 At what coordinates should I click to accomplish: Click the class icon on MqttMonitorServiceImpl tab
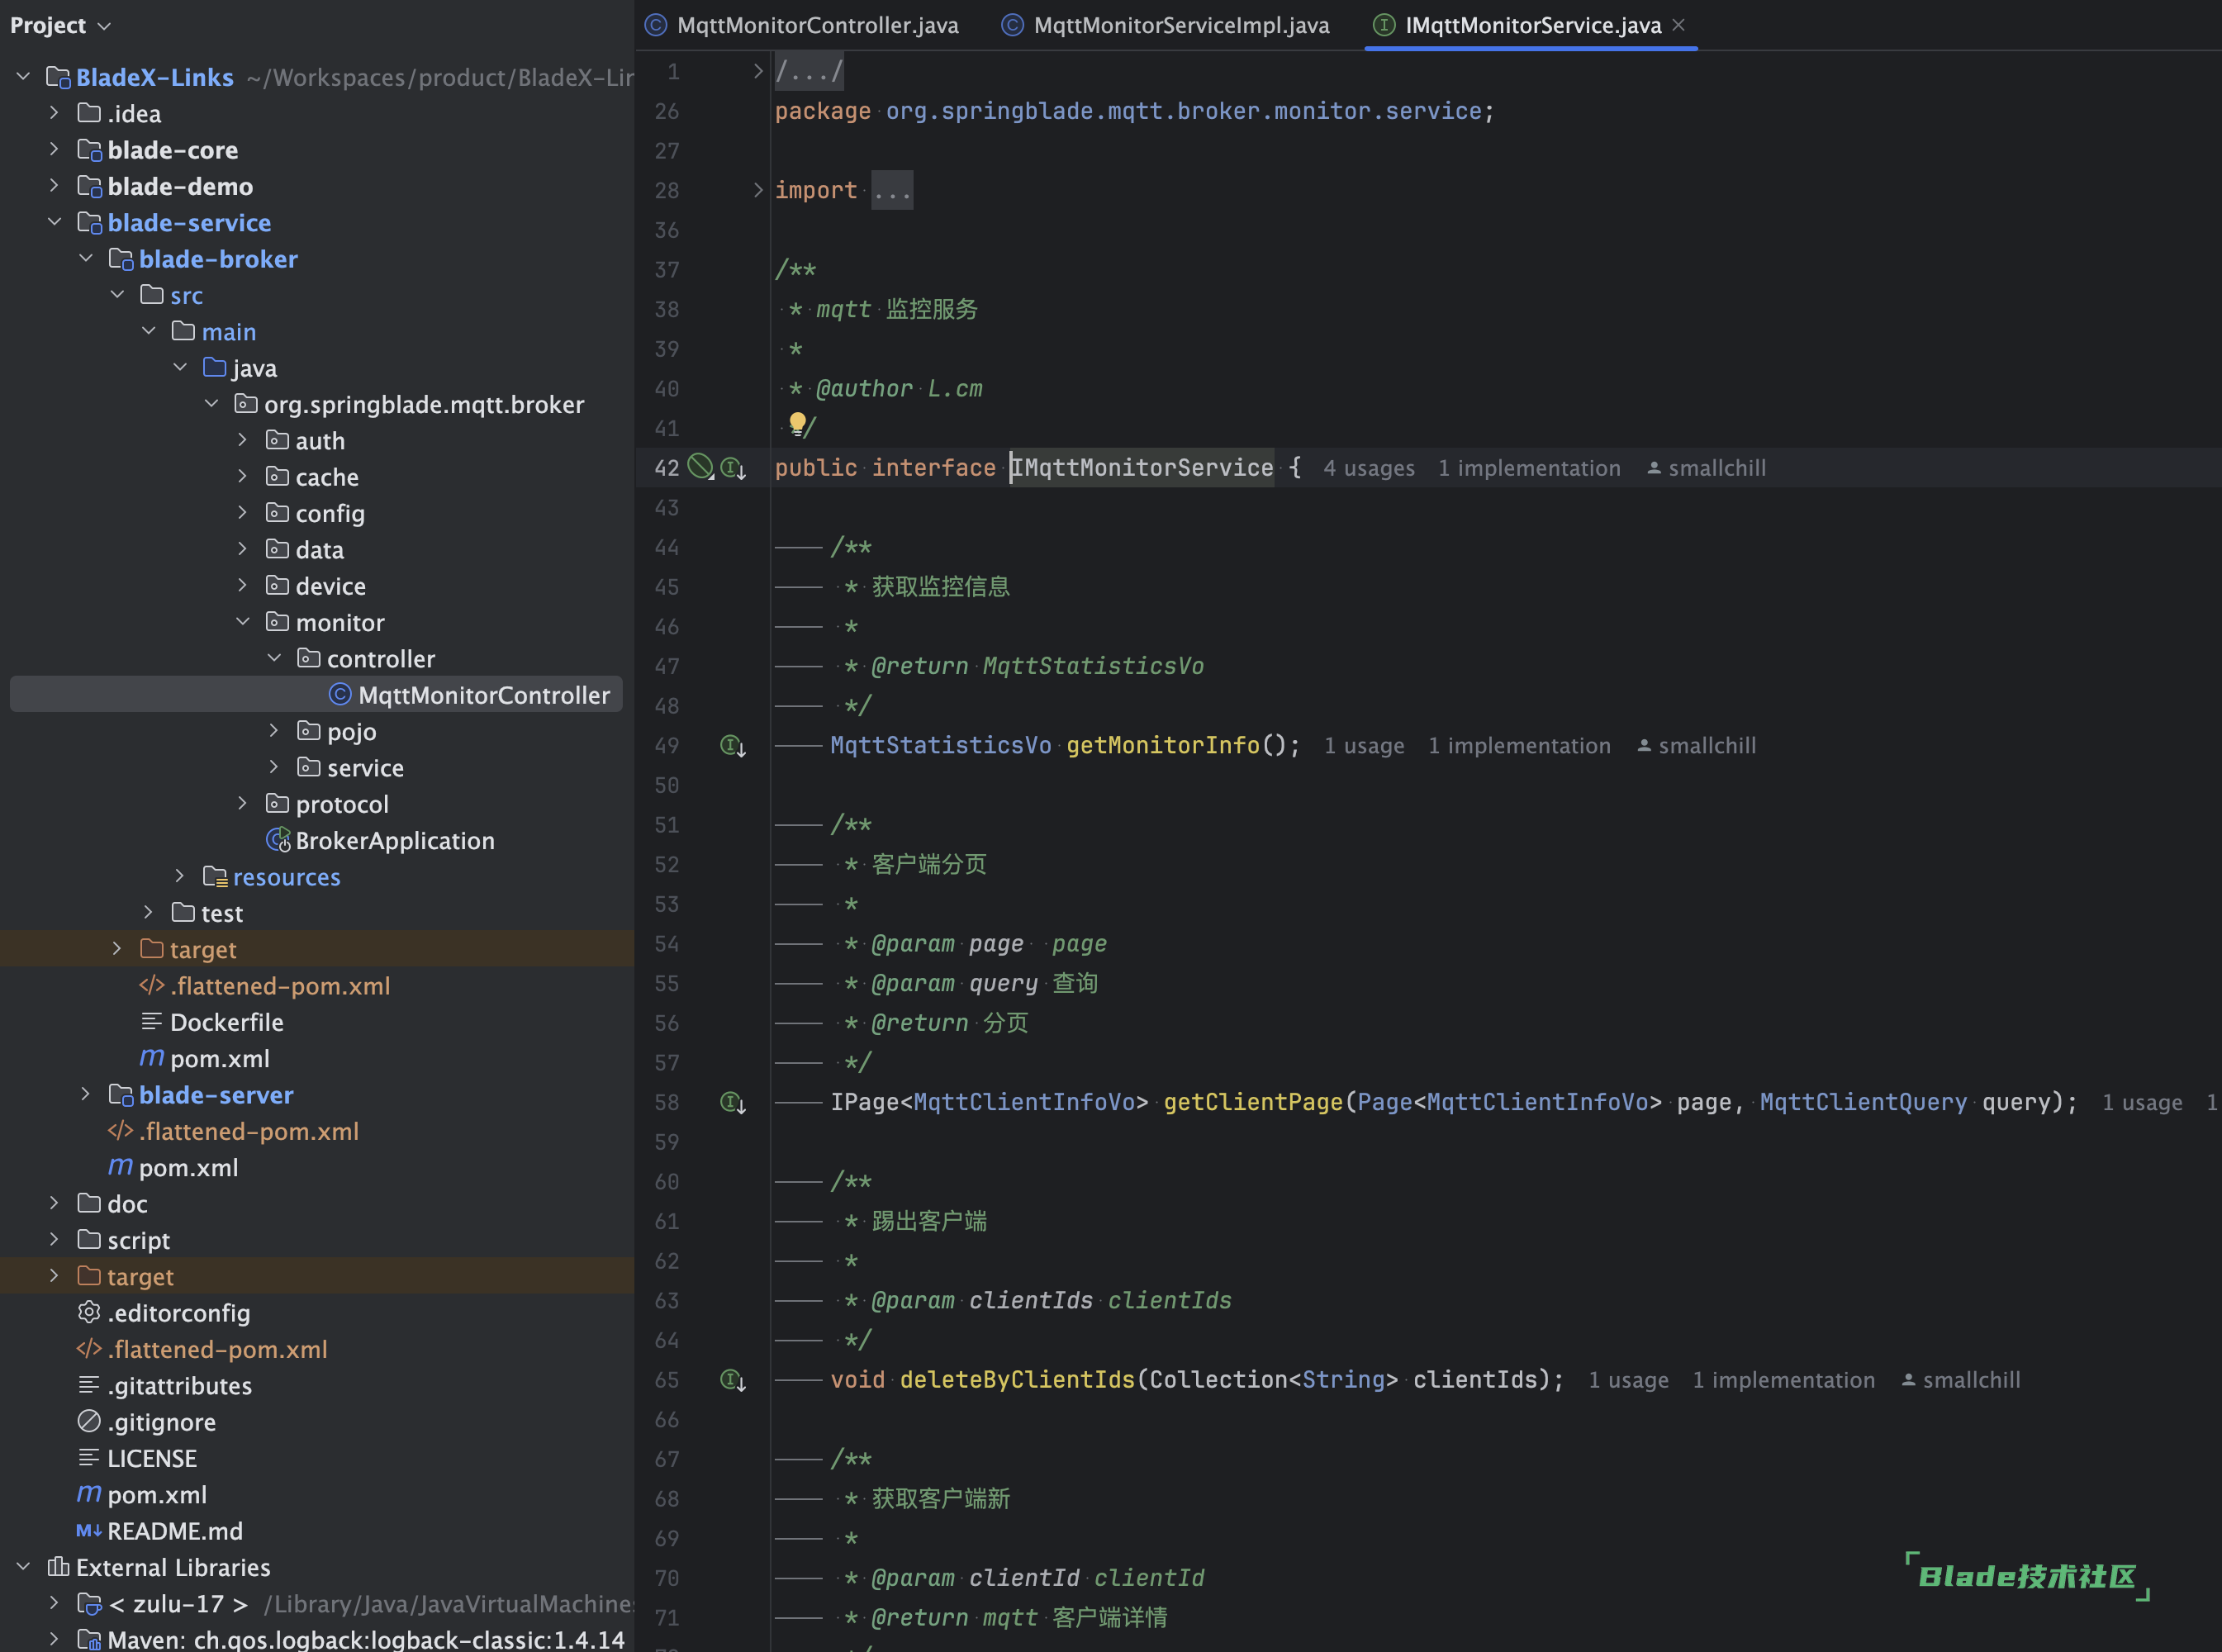coord(1012,25)
